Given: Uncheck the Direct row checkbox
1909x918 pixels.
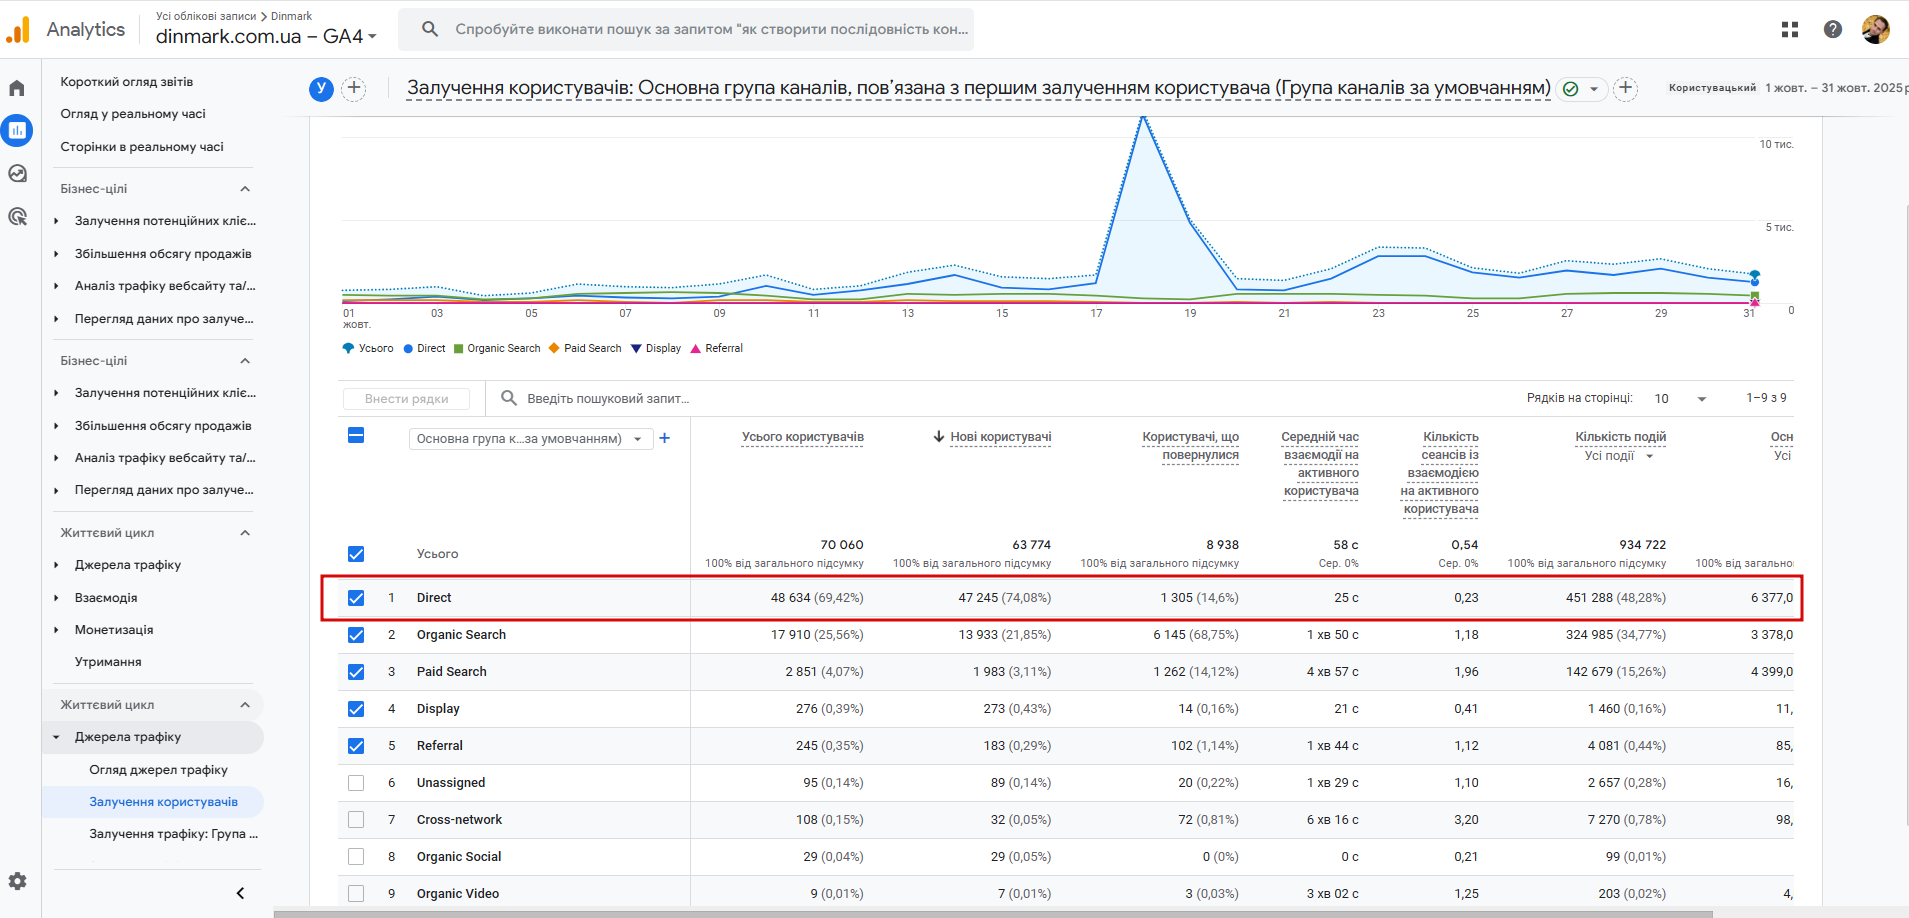Looking at the screenshot, I should click(356, 598).
